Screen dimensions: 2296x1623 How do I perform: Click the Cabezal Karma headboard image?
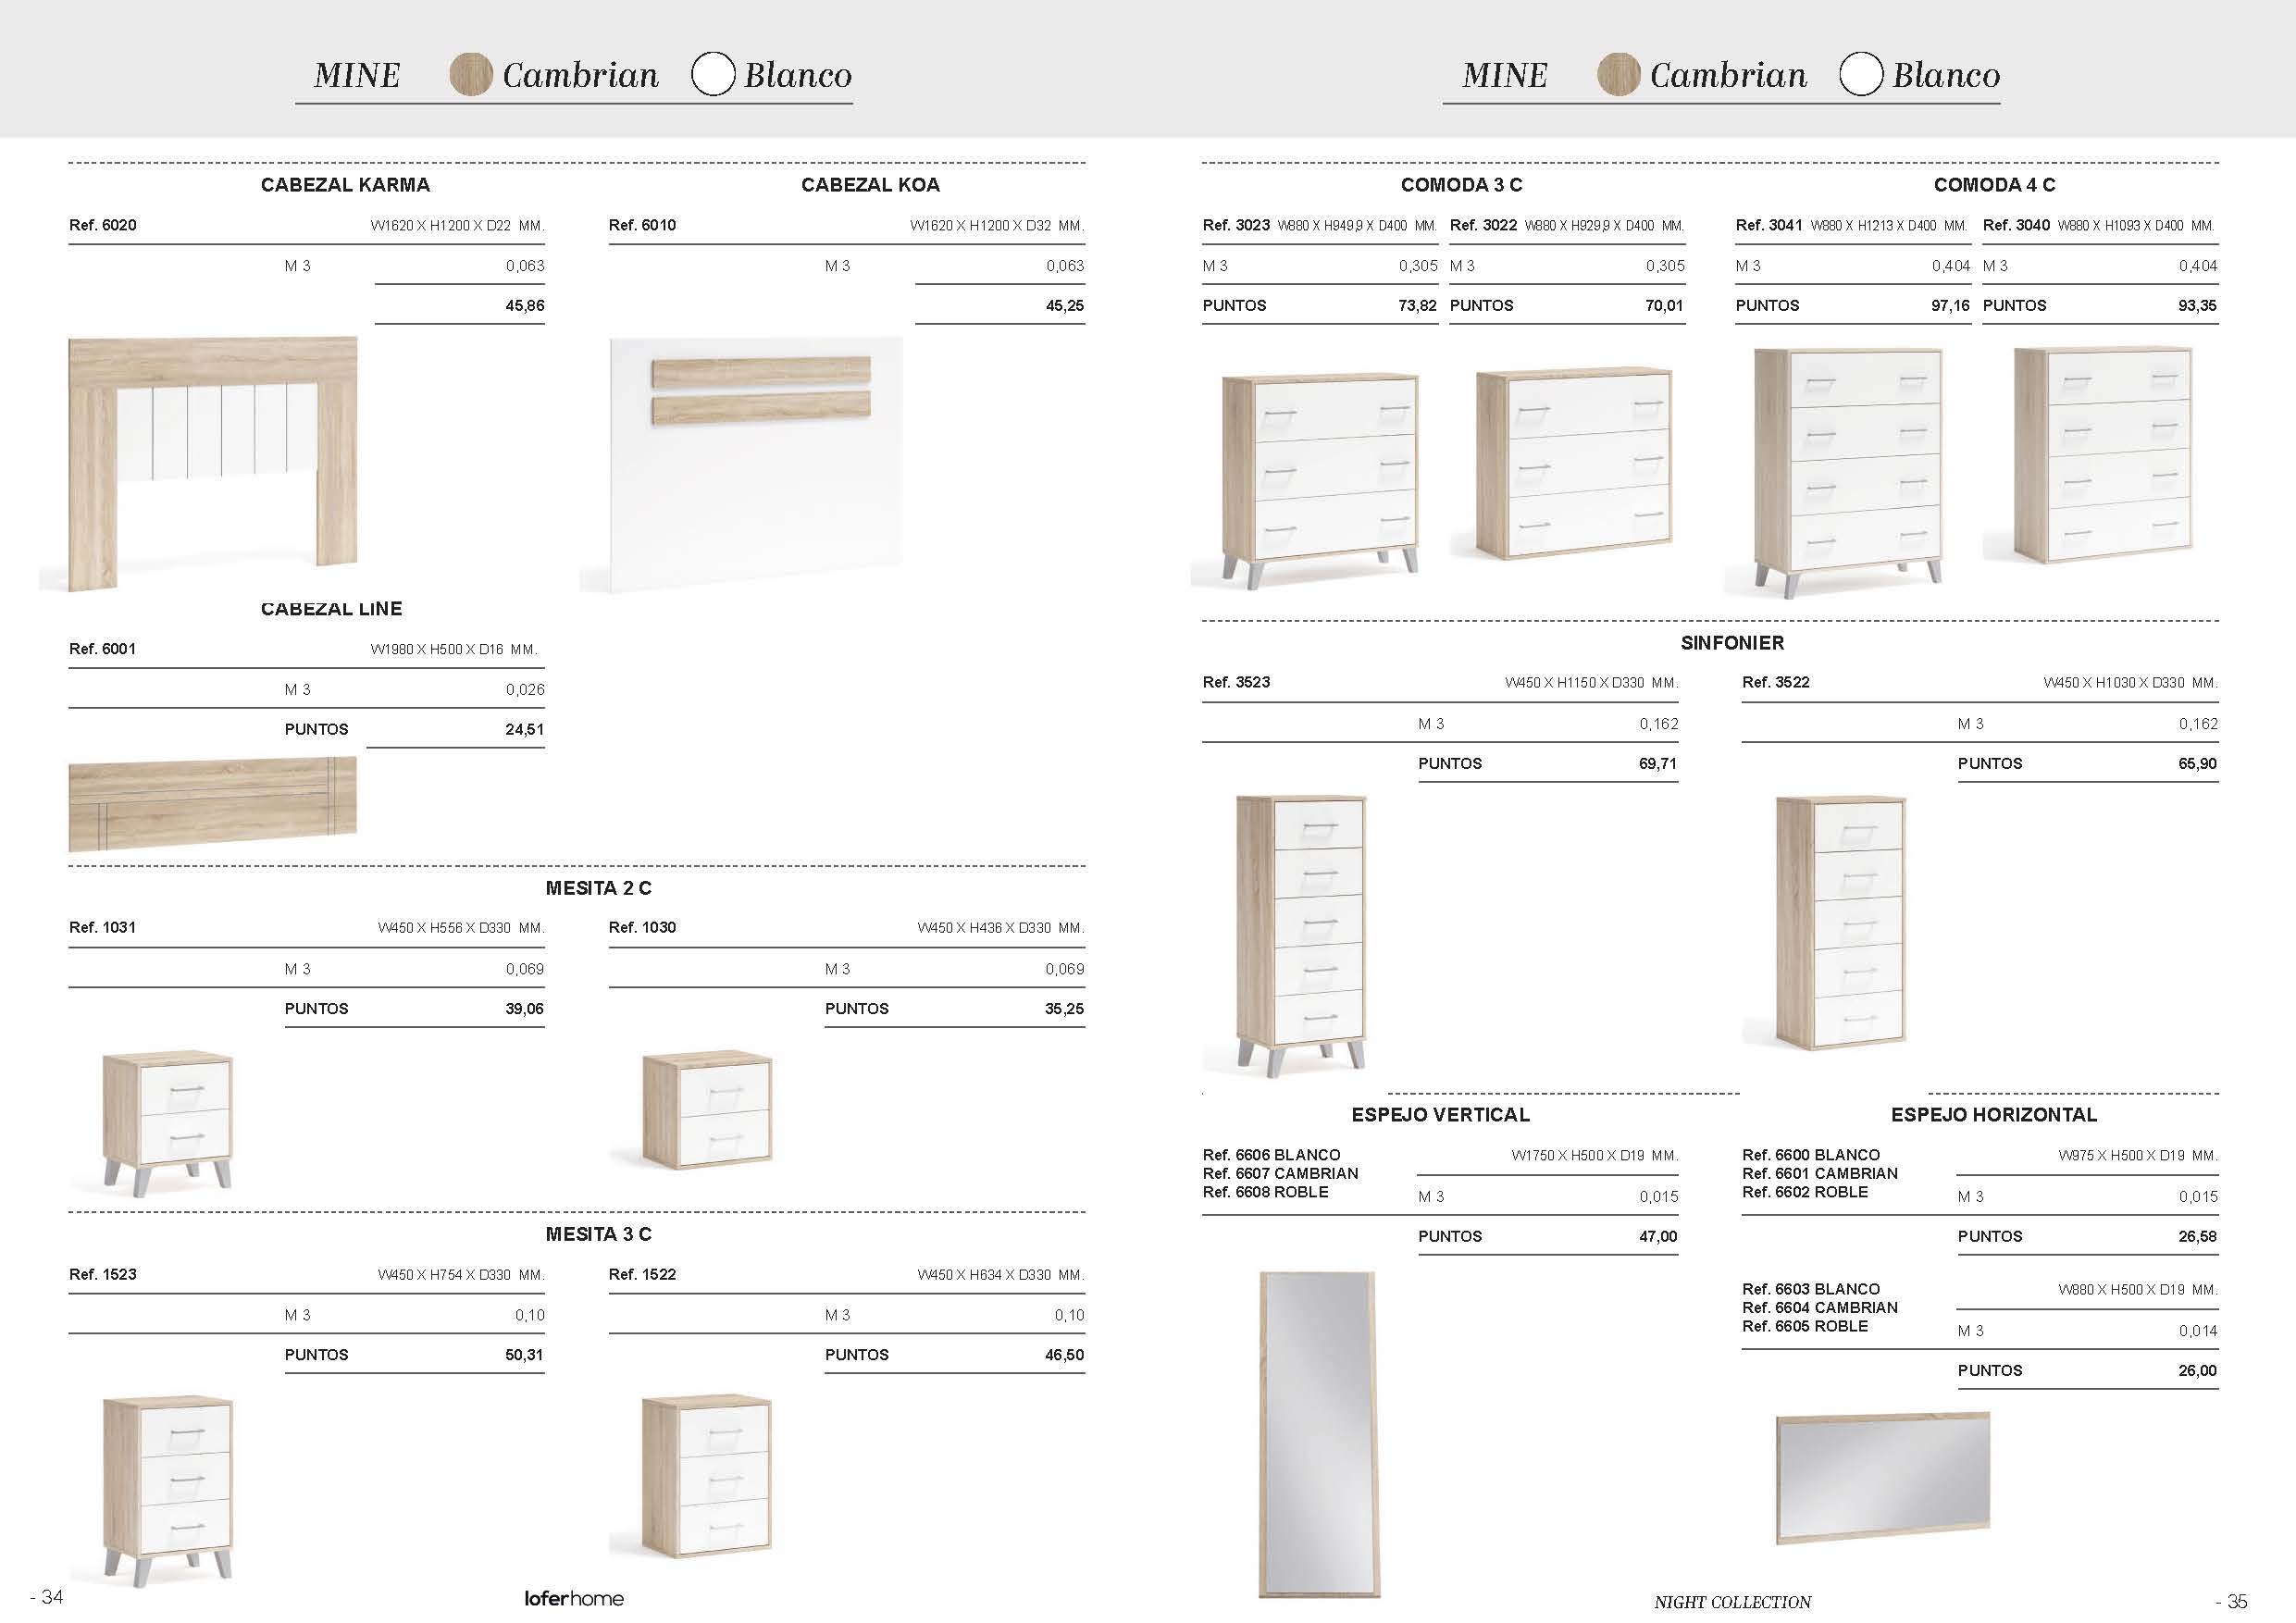(213, 464)
